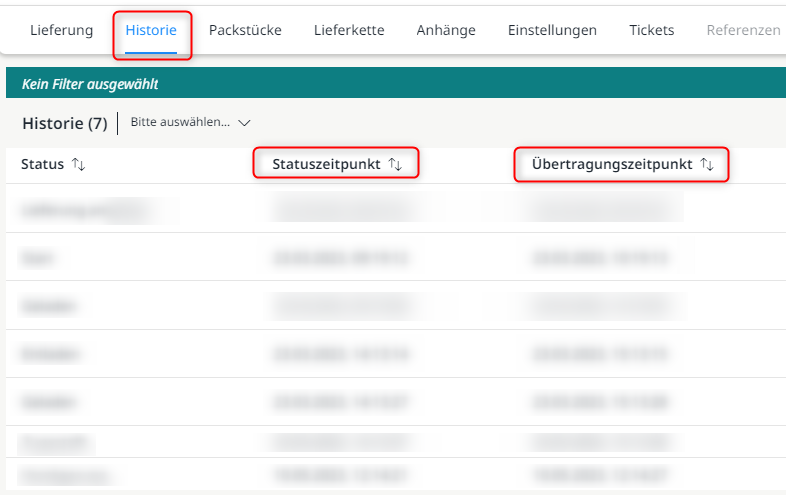786x495 pixels.
Task: Sort by Statuszeitpunkt using its arrow icon
Action: click(396, 164)
